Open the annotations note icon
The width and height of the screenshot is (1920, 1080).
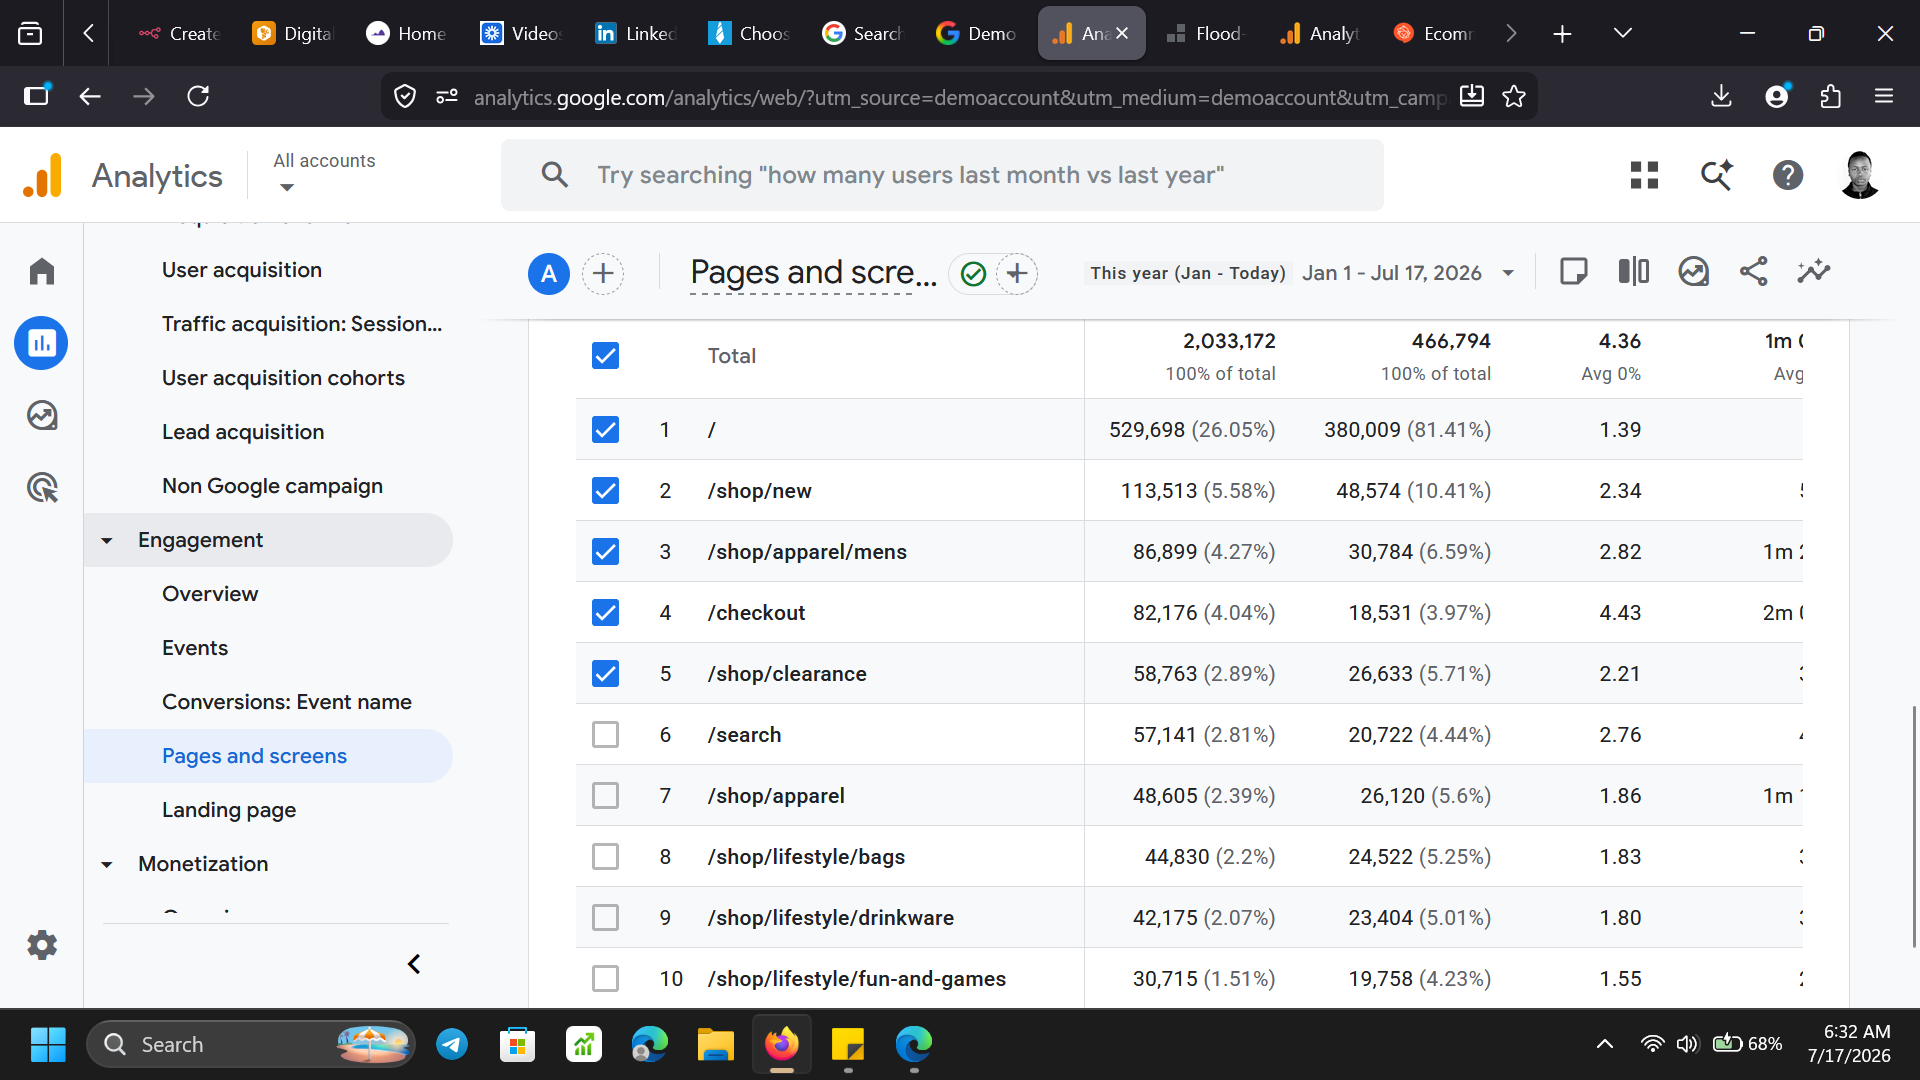(1574, 271)
